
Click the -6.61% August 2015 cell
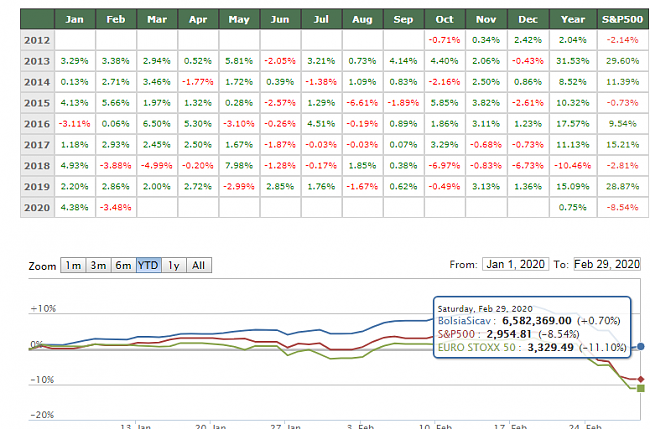tap(362, 103)
